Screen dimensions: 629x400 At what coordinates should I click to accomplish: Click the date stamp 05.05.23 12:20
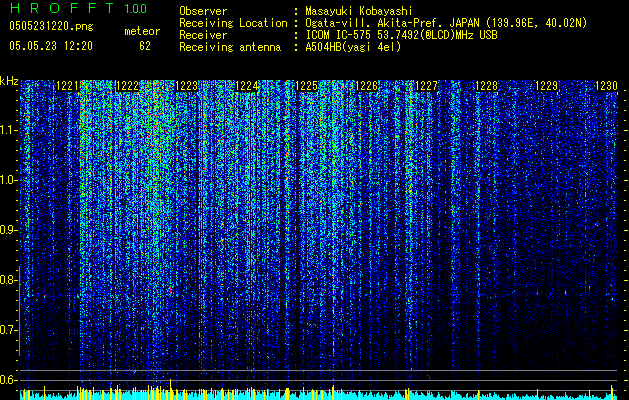pos(51,46)
